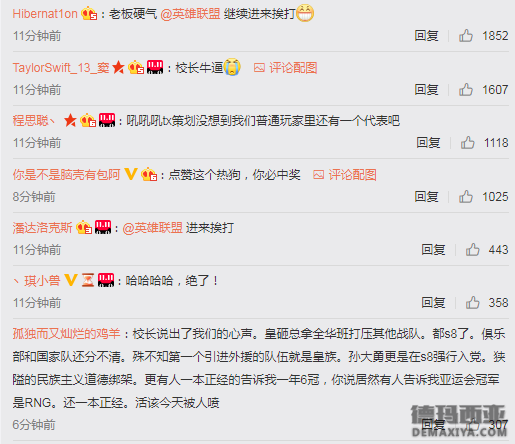Click the red star badge next to 程思聪
Viewport: 515px width, 444px height.
click(70, 120)
